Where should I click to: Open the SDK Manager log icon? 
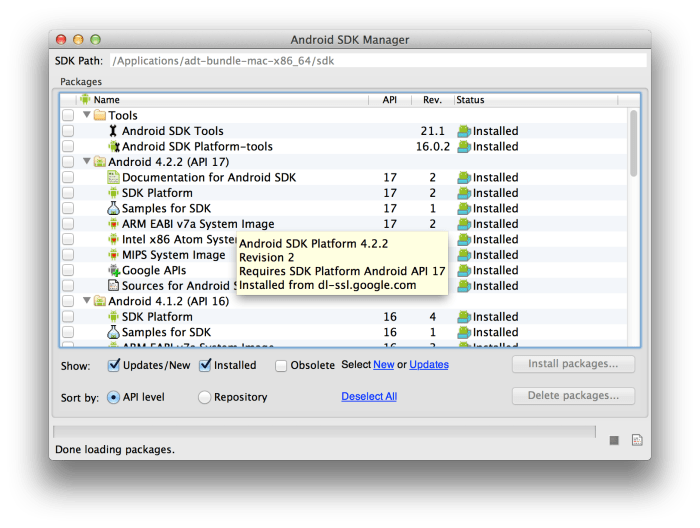click(637, 440)
